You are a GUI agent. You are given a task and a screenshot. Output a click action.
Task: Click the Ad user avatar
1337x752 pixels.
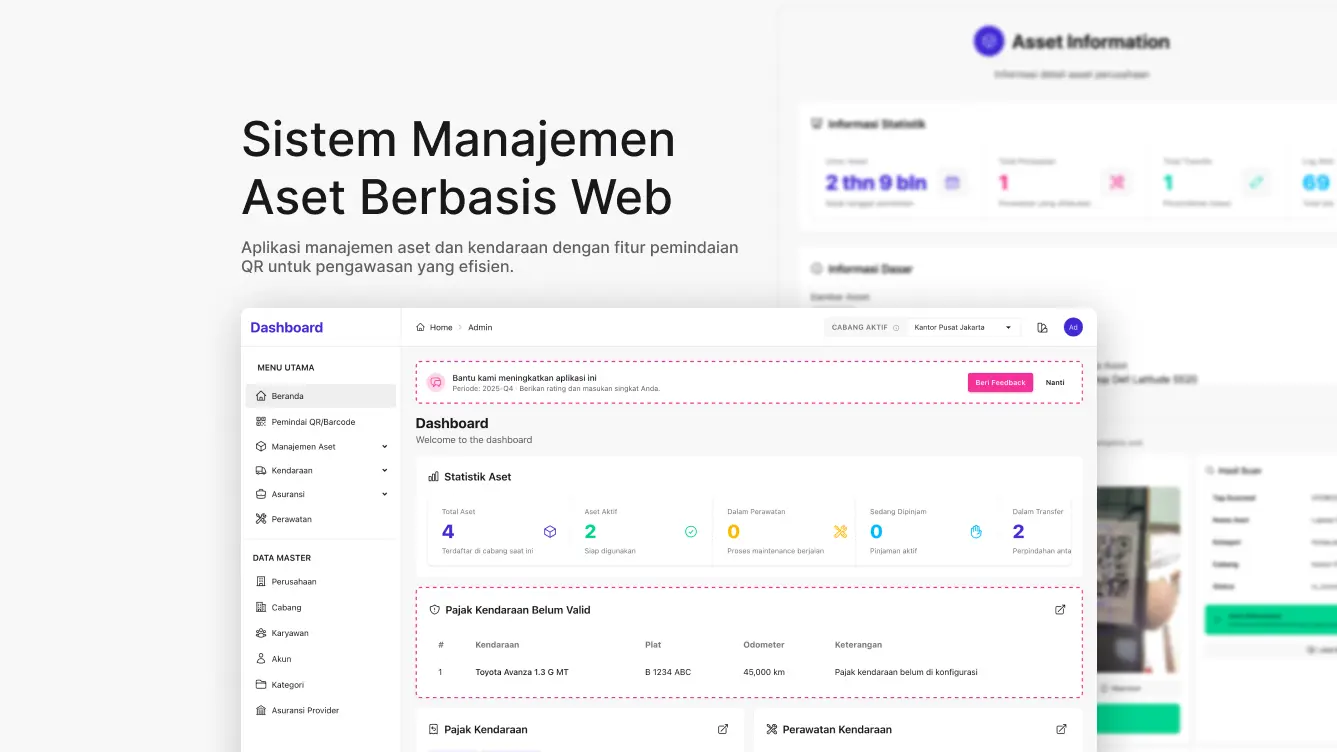[x=1073, y=327]
